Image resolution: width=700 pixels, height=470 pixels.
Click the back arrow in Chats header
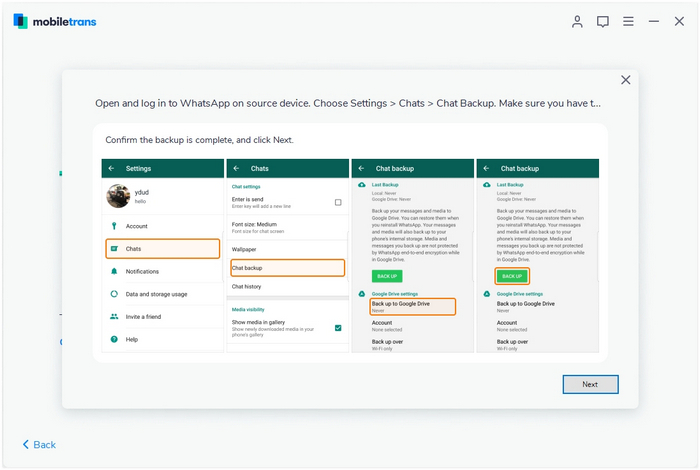coord(236,168)
